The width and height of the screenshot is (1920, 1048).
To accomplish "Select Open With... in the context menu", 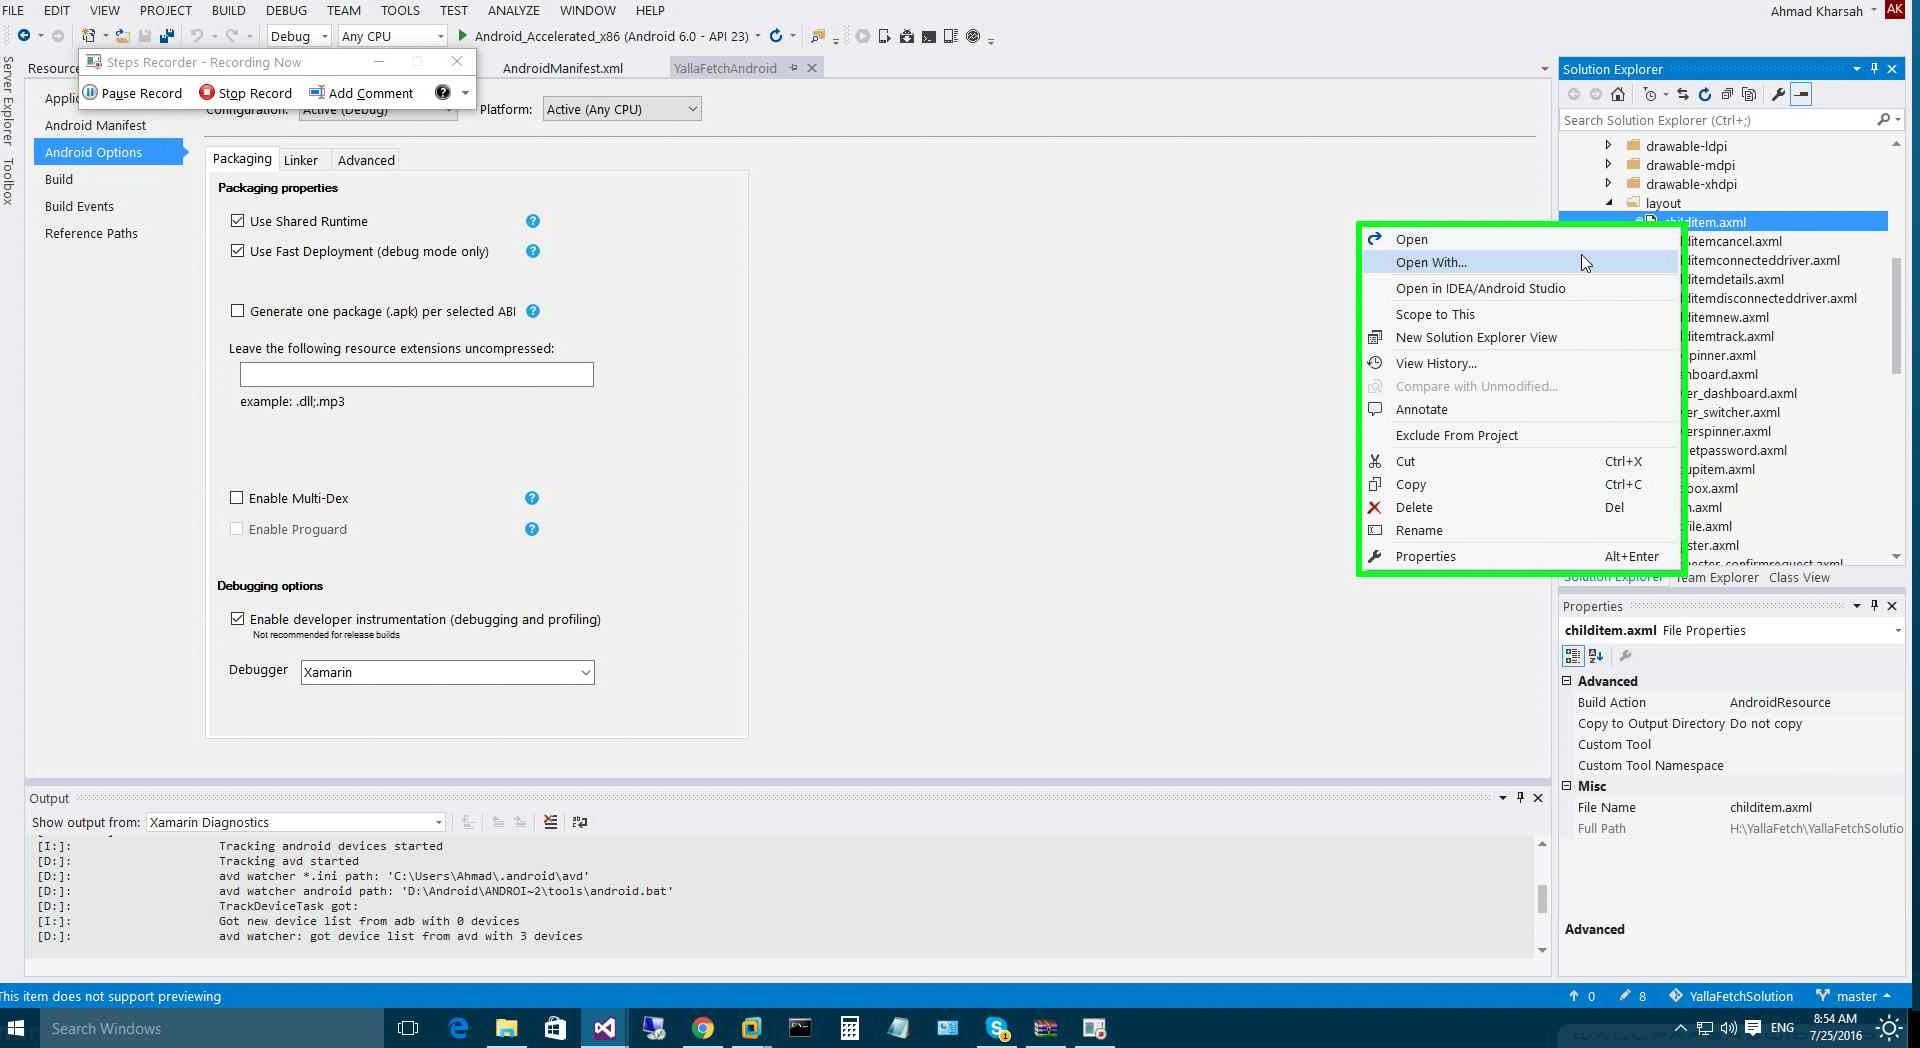I will [1520, 262].
